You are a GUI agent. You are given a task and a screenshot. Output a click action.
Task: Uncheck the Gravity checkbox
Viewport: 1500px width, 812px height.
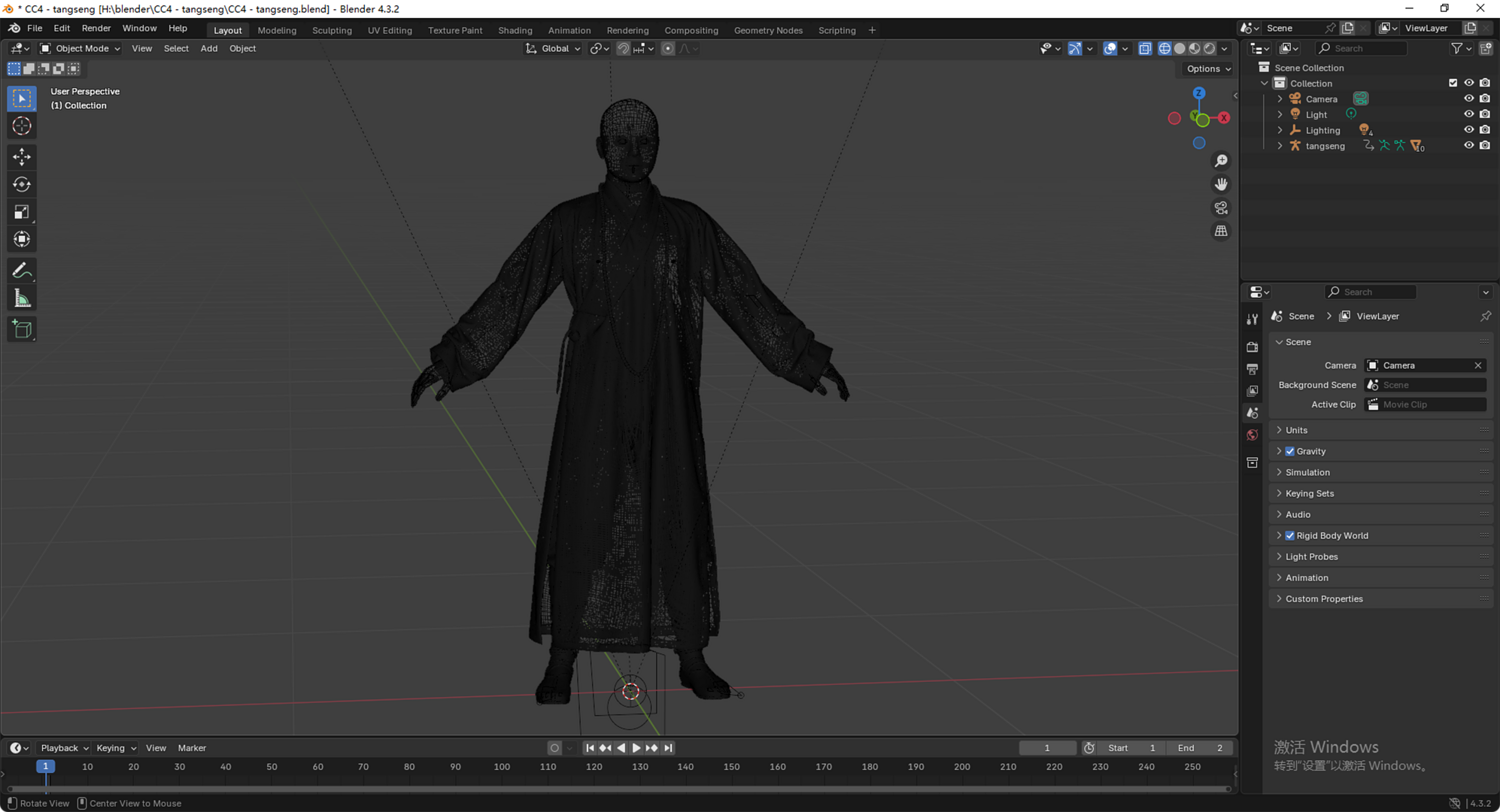coord(1290,451)
